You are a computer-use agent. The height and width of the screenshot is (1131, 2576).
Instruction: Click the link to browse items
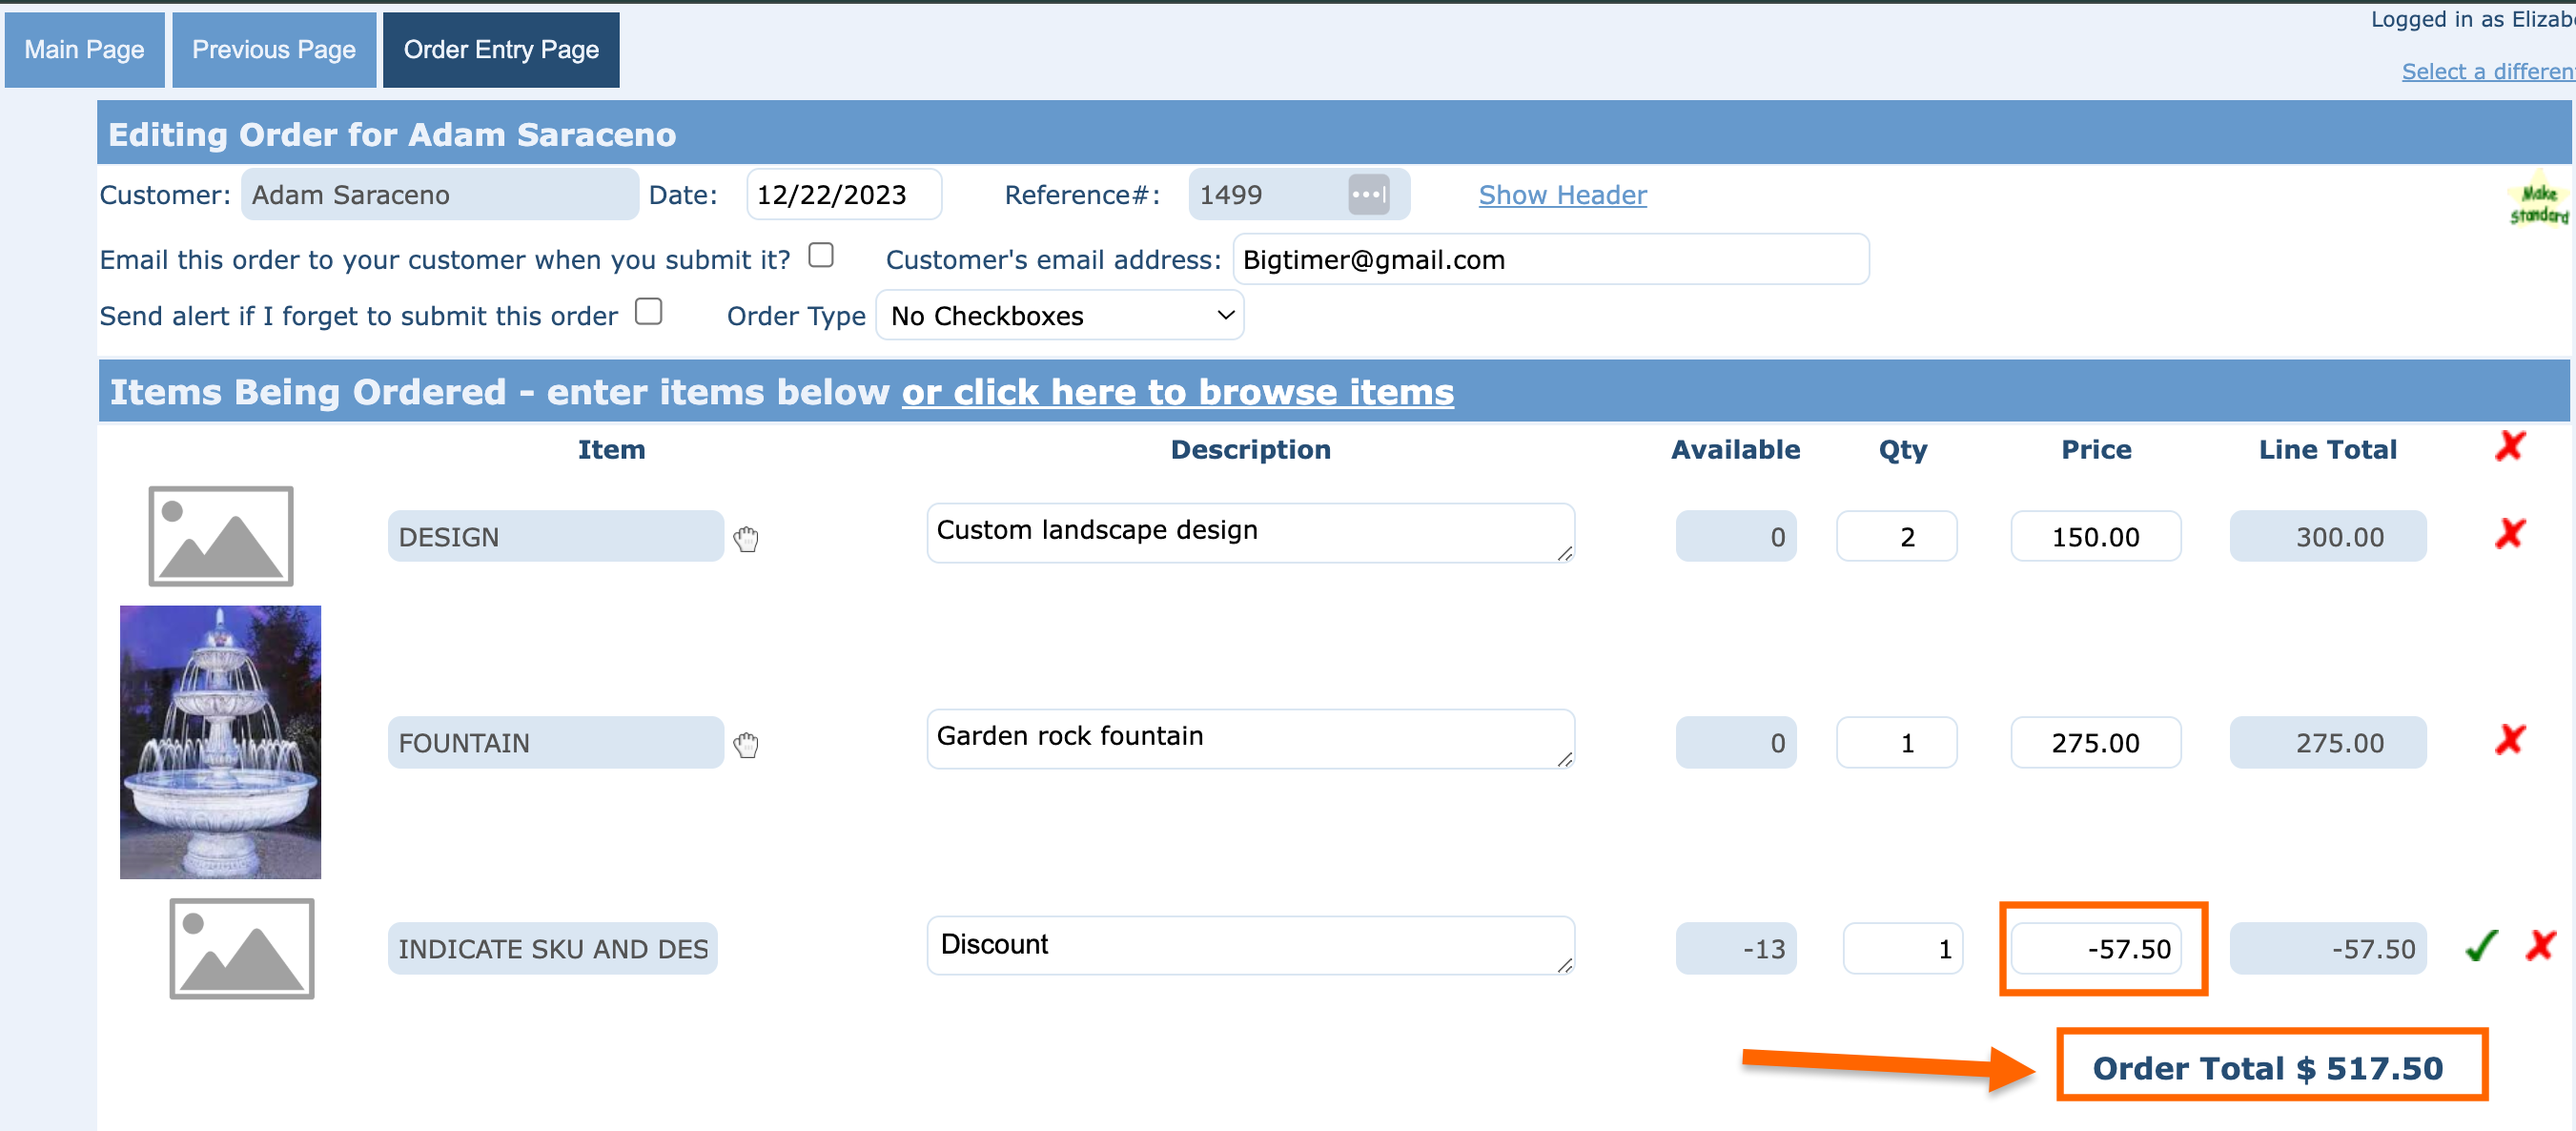(1177, 392)
